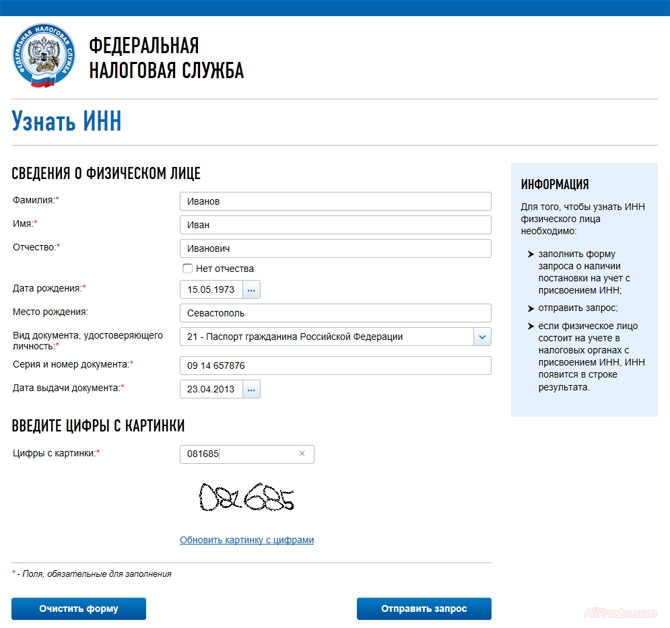
Task: Click the Фамилия input field
Action: [x=335, y=201]
